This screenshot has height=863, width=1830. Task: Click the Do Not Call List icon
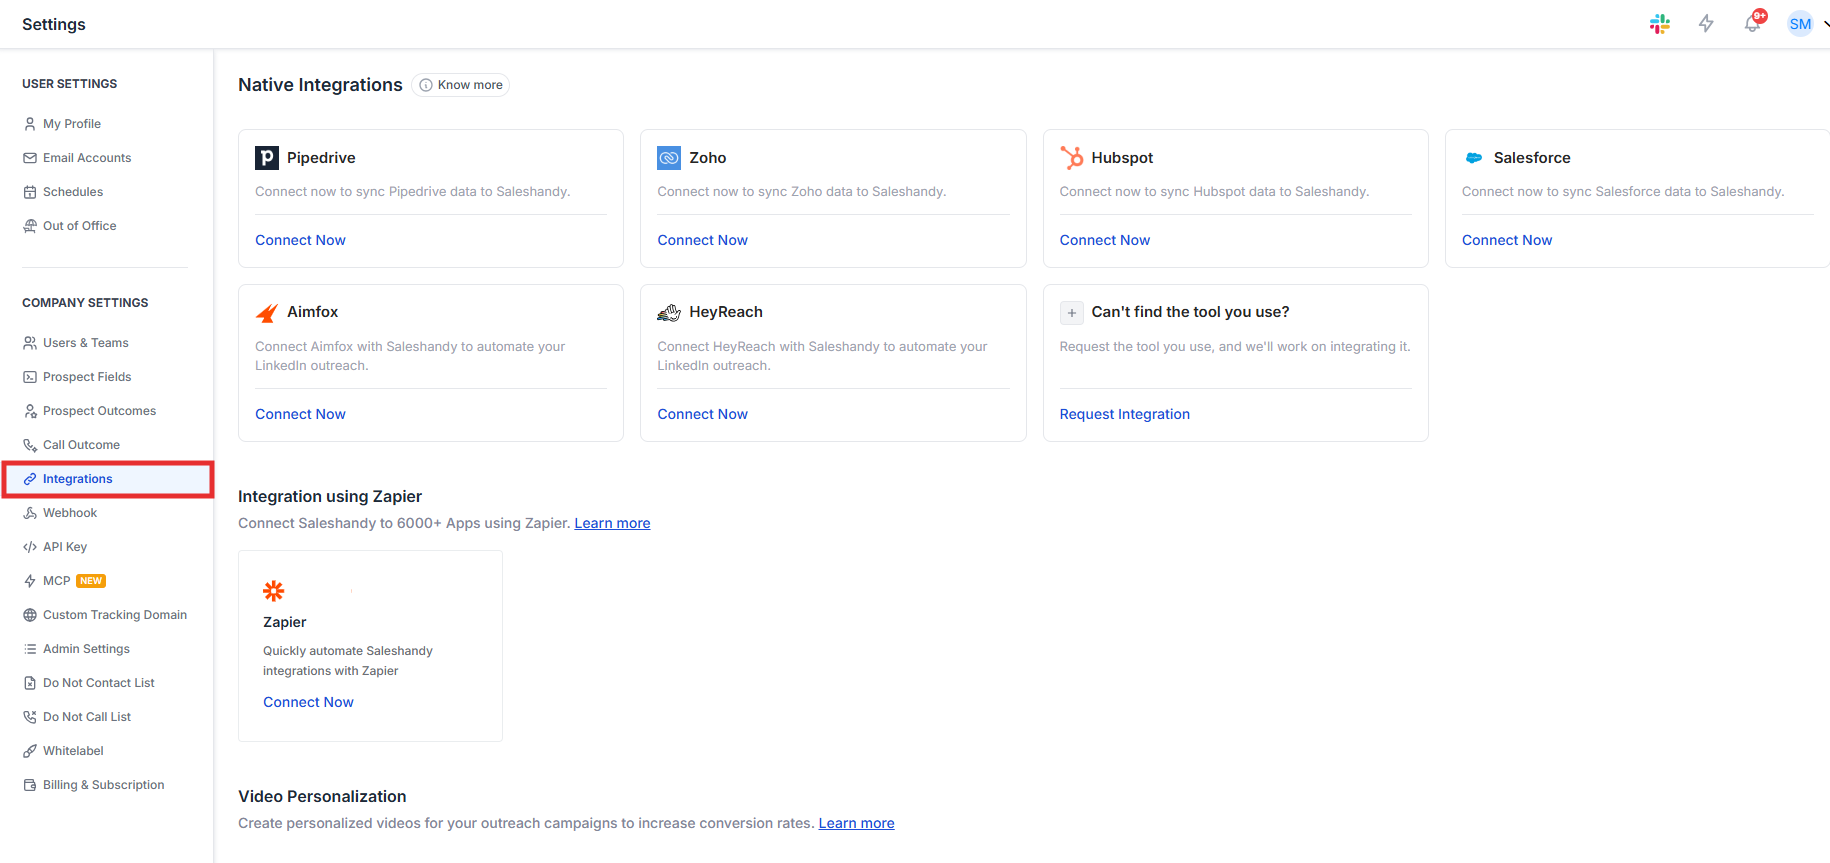(30, 717)
